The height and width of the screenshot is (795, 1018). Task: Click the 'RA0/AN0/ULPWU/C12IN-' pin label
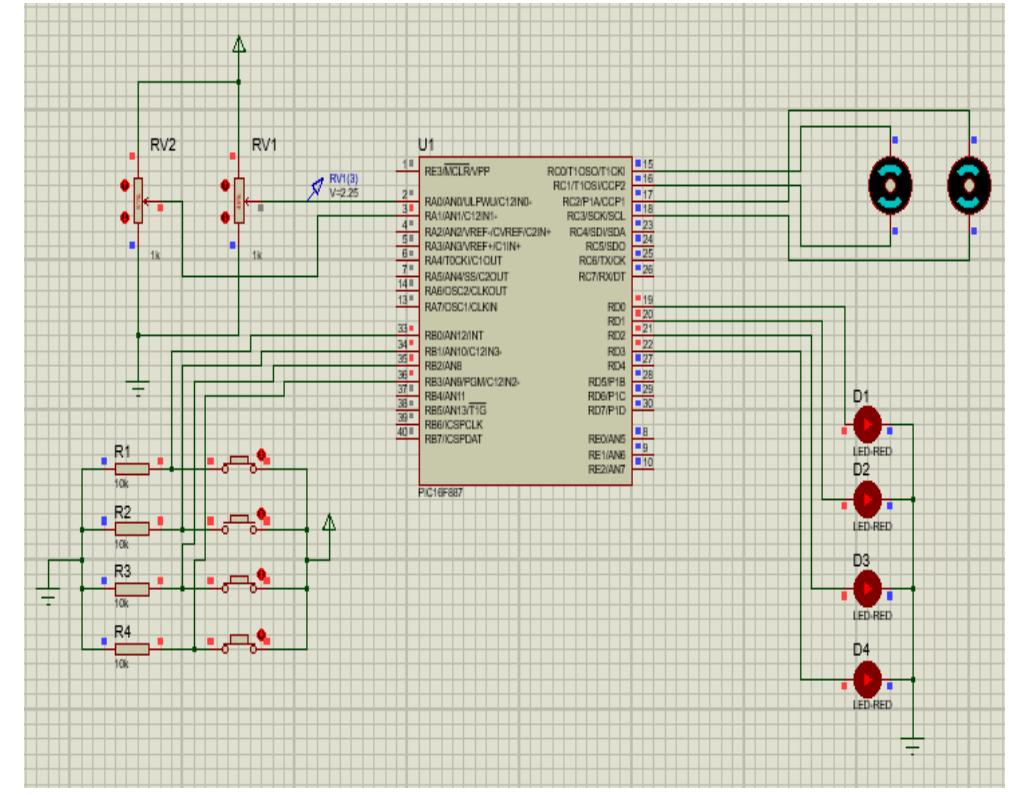(478, 201)
